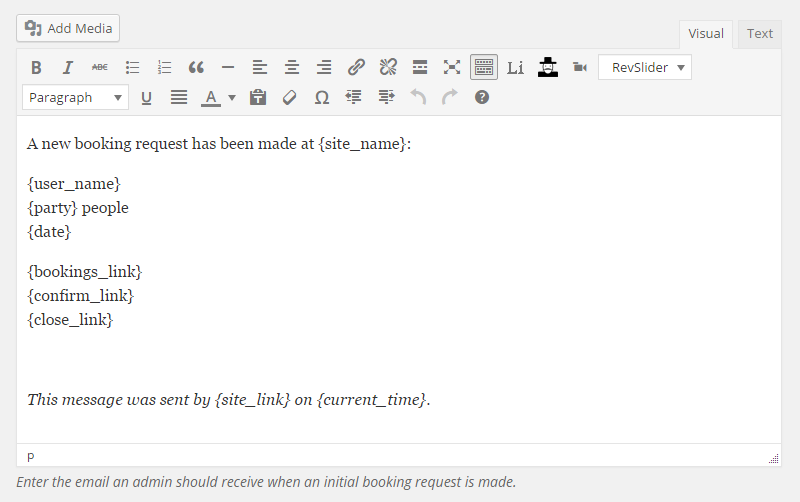Screen dimensions: 800x502
Task: Open distraction-free fullscreen mode
Action: pyautogui.click(x=452, y=67)
